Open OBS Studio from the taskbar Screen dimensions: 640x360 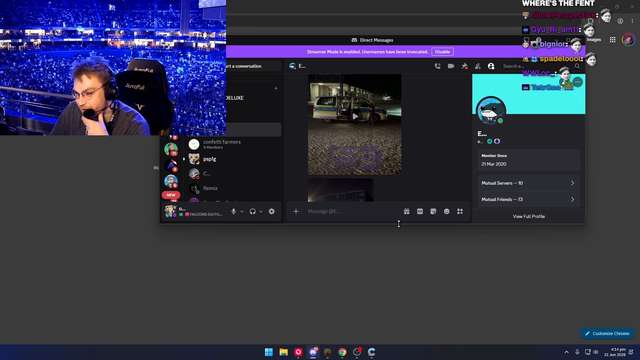(x=357, y=352)
